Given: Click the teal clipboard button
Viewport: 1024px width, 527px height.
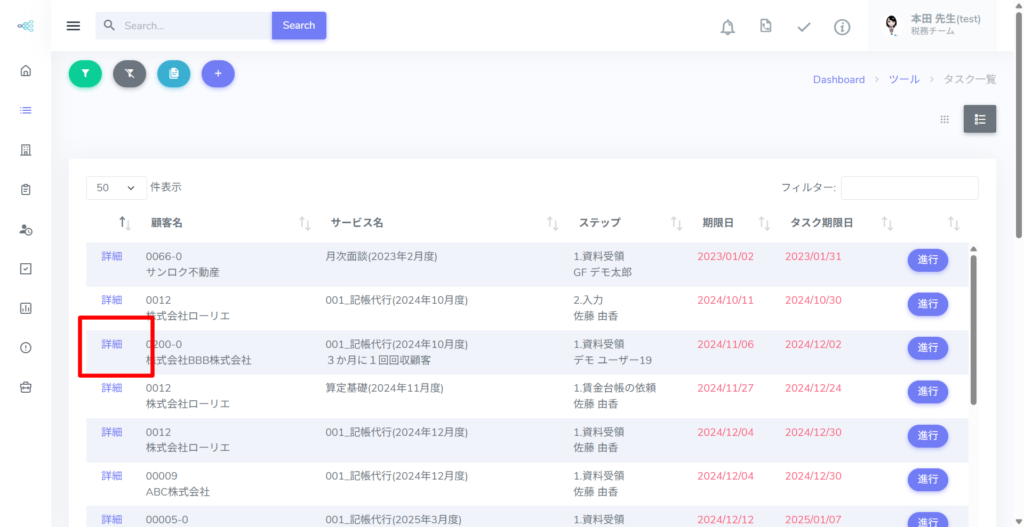Looking at the screenshot, I should pos(173,73).
